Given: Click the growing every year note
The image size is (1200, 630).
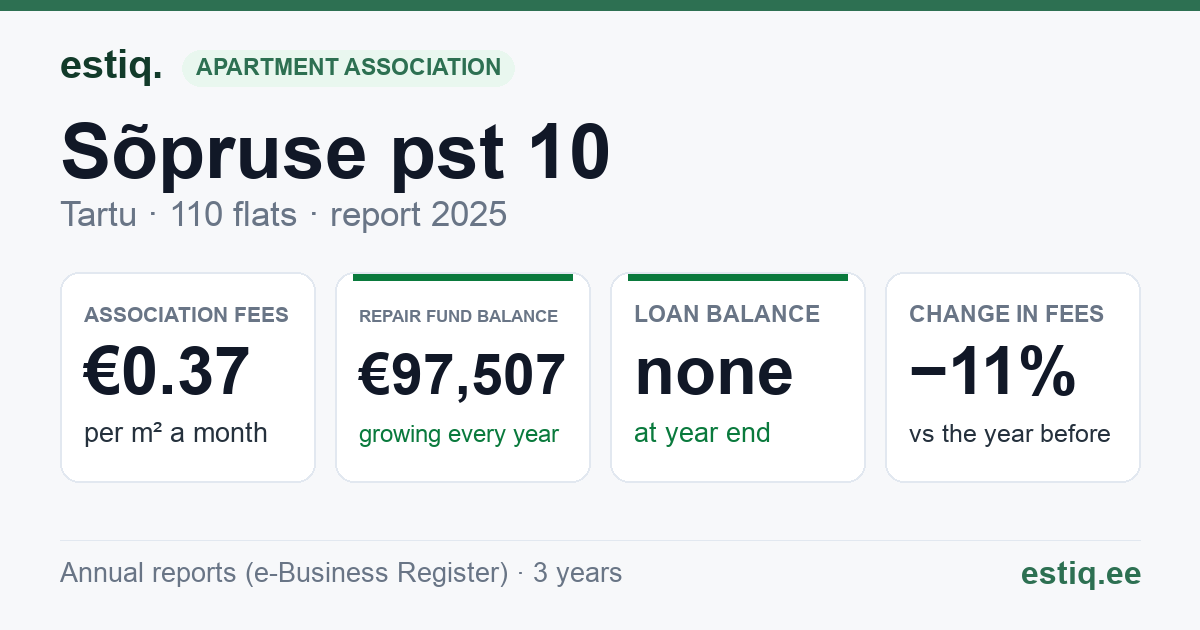Looking at the screenshot, I should [458, 434].
